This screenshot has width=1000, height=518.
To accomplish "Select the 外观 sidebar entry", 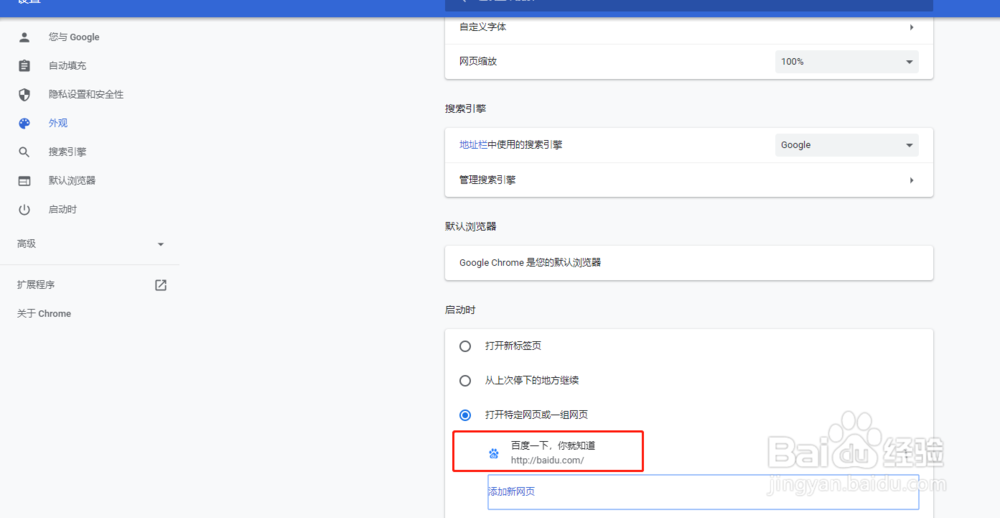I will [58, 123].
